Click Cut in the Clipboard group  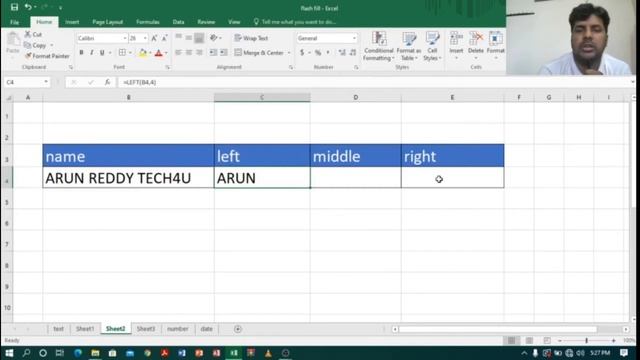[33, 34]
